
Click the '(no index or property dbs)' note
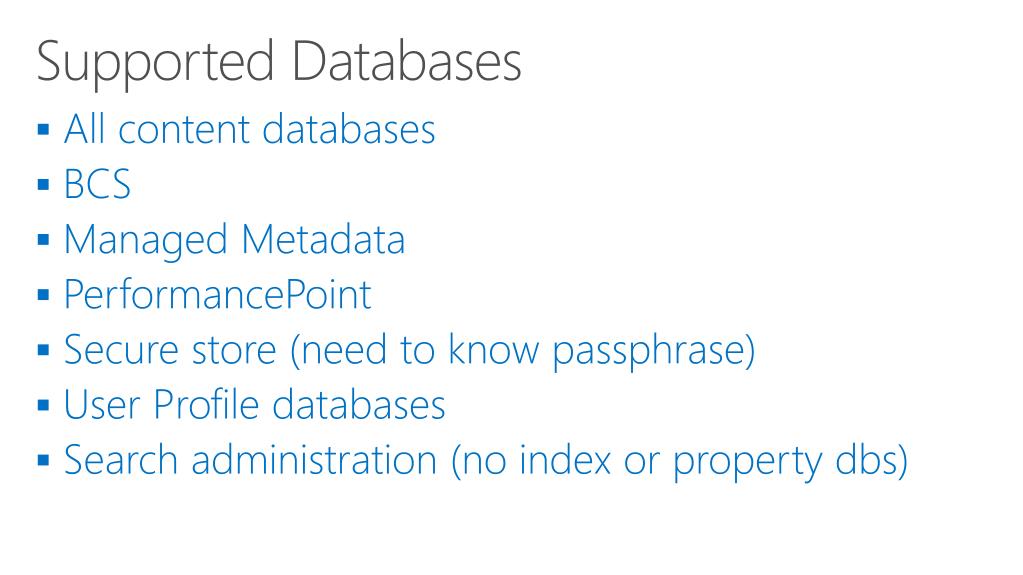pyautogui.click(x=679, y=461)
